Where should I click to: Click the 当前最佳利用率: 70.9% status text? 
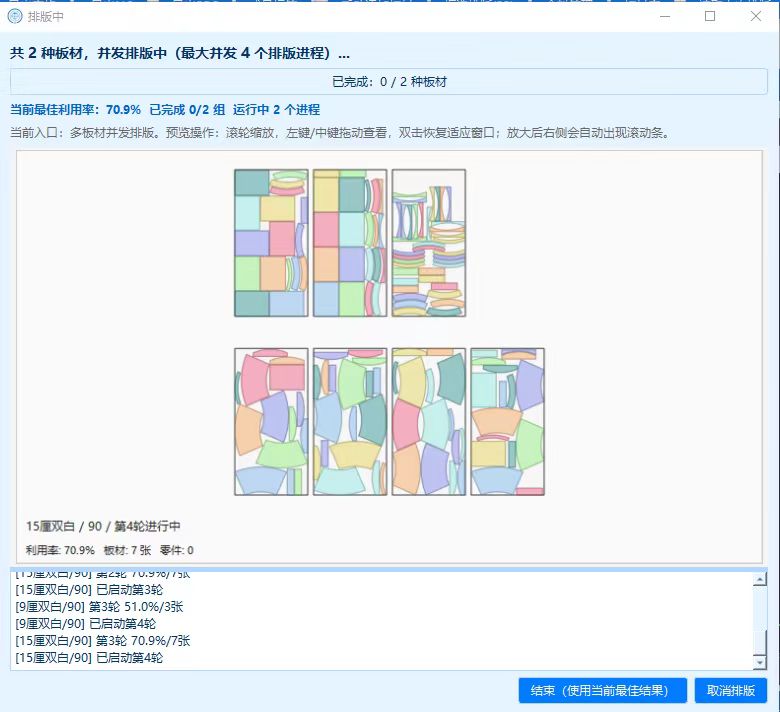76,109
